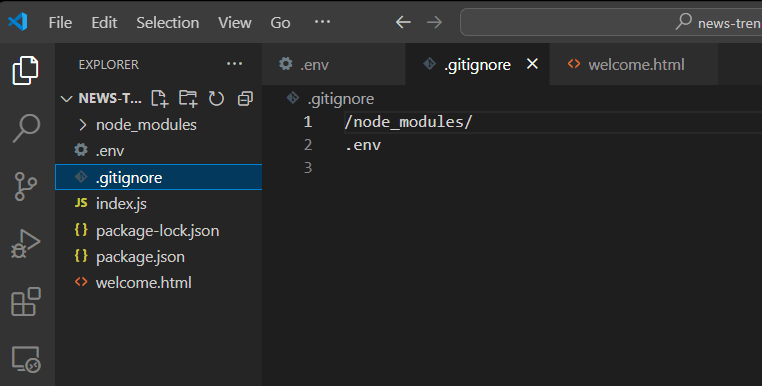
Task: Open package-lock.json in Explorer tree
Action: tap(157, 230)
